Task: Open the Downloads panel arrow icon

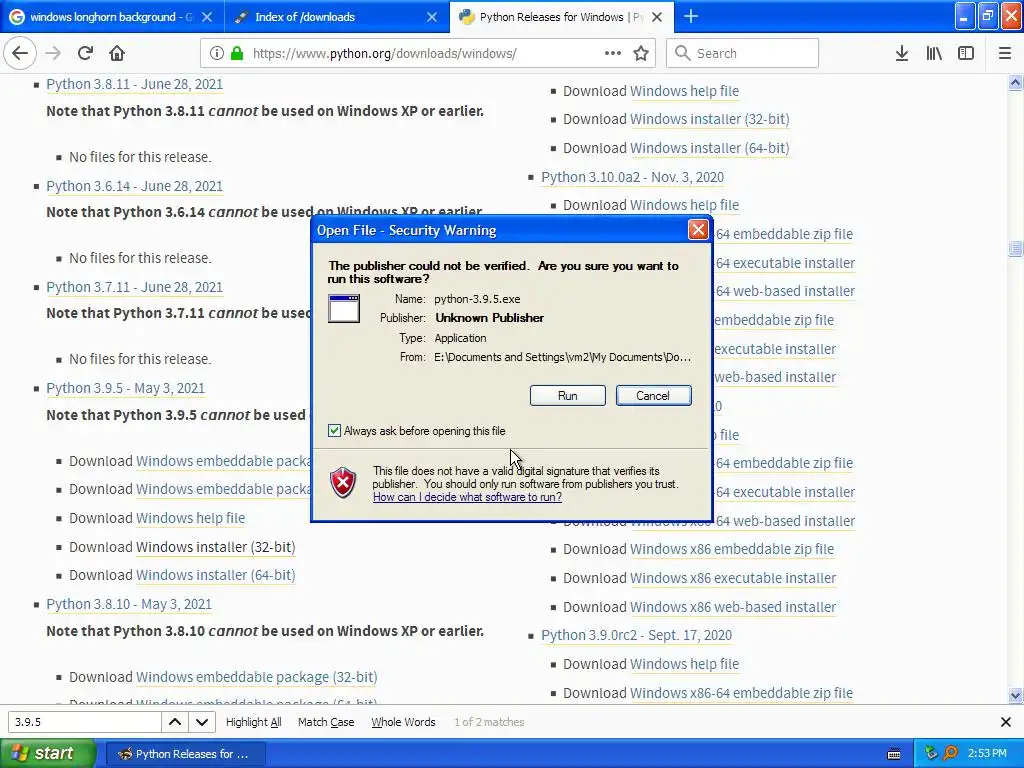Action: tap(902, 53)
